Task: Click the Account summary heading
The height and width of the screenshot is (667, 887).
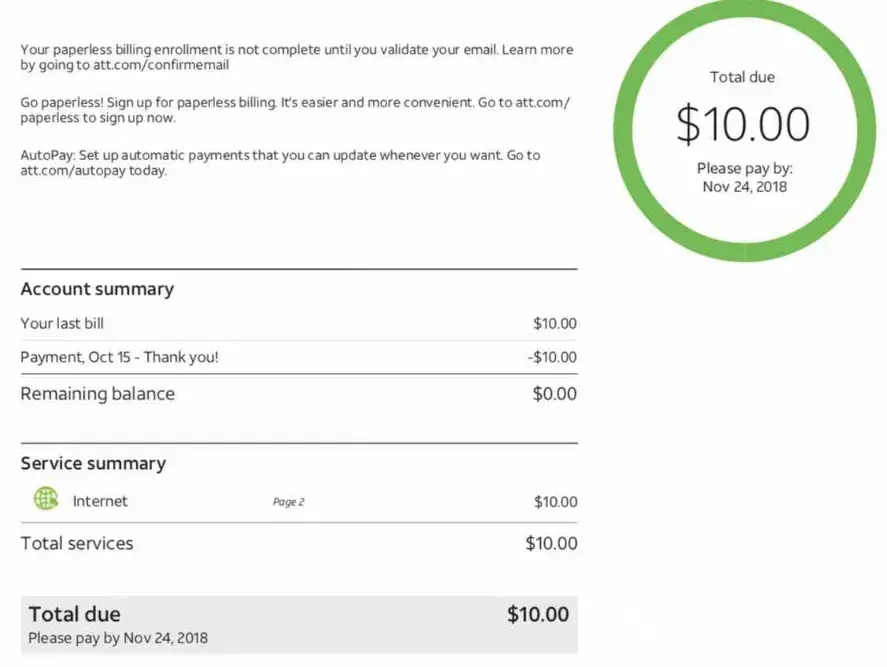Action: point(97,289)
